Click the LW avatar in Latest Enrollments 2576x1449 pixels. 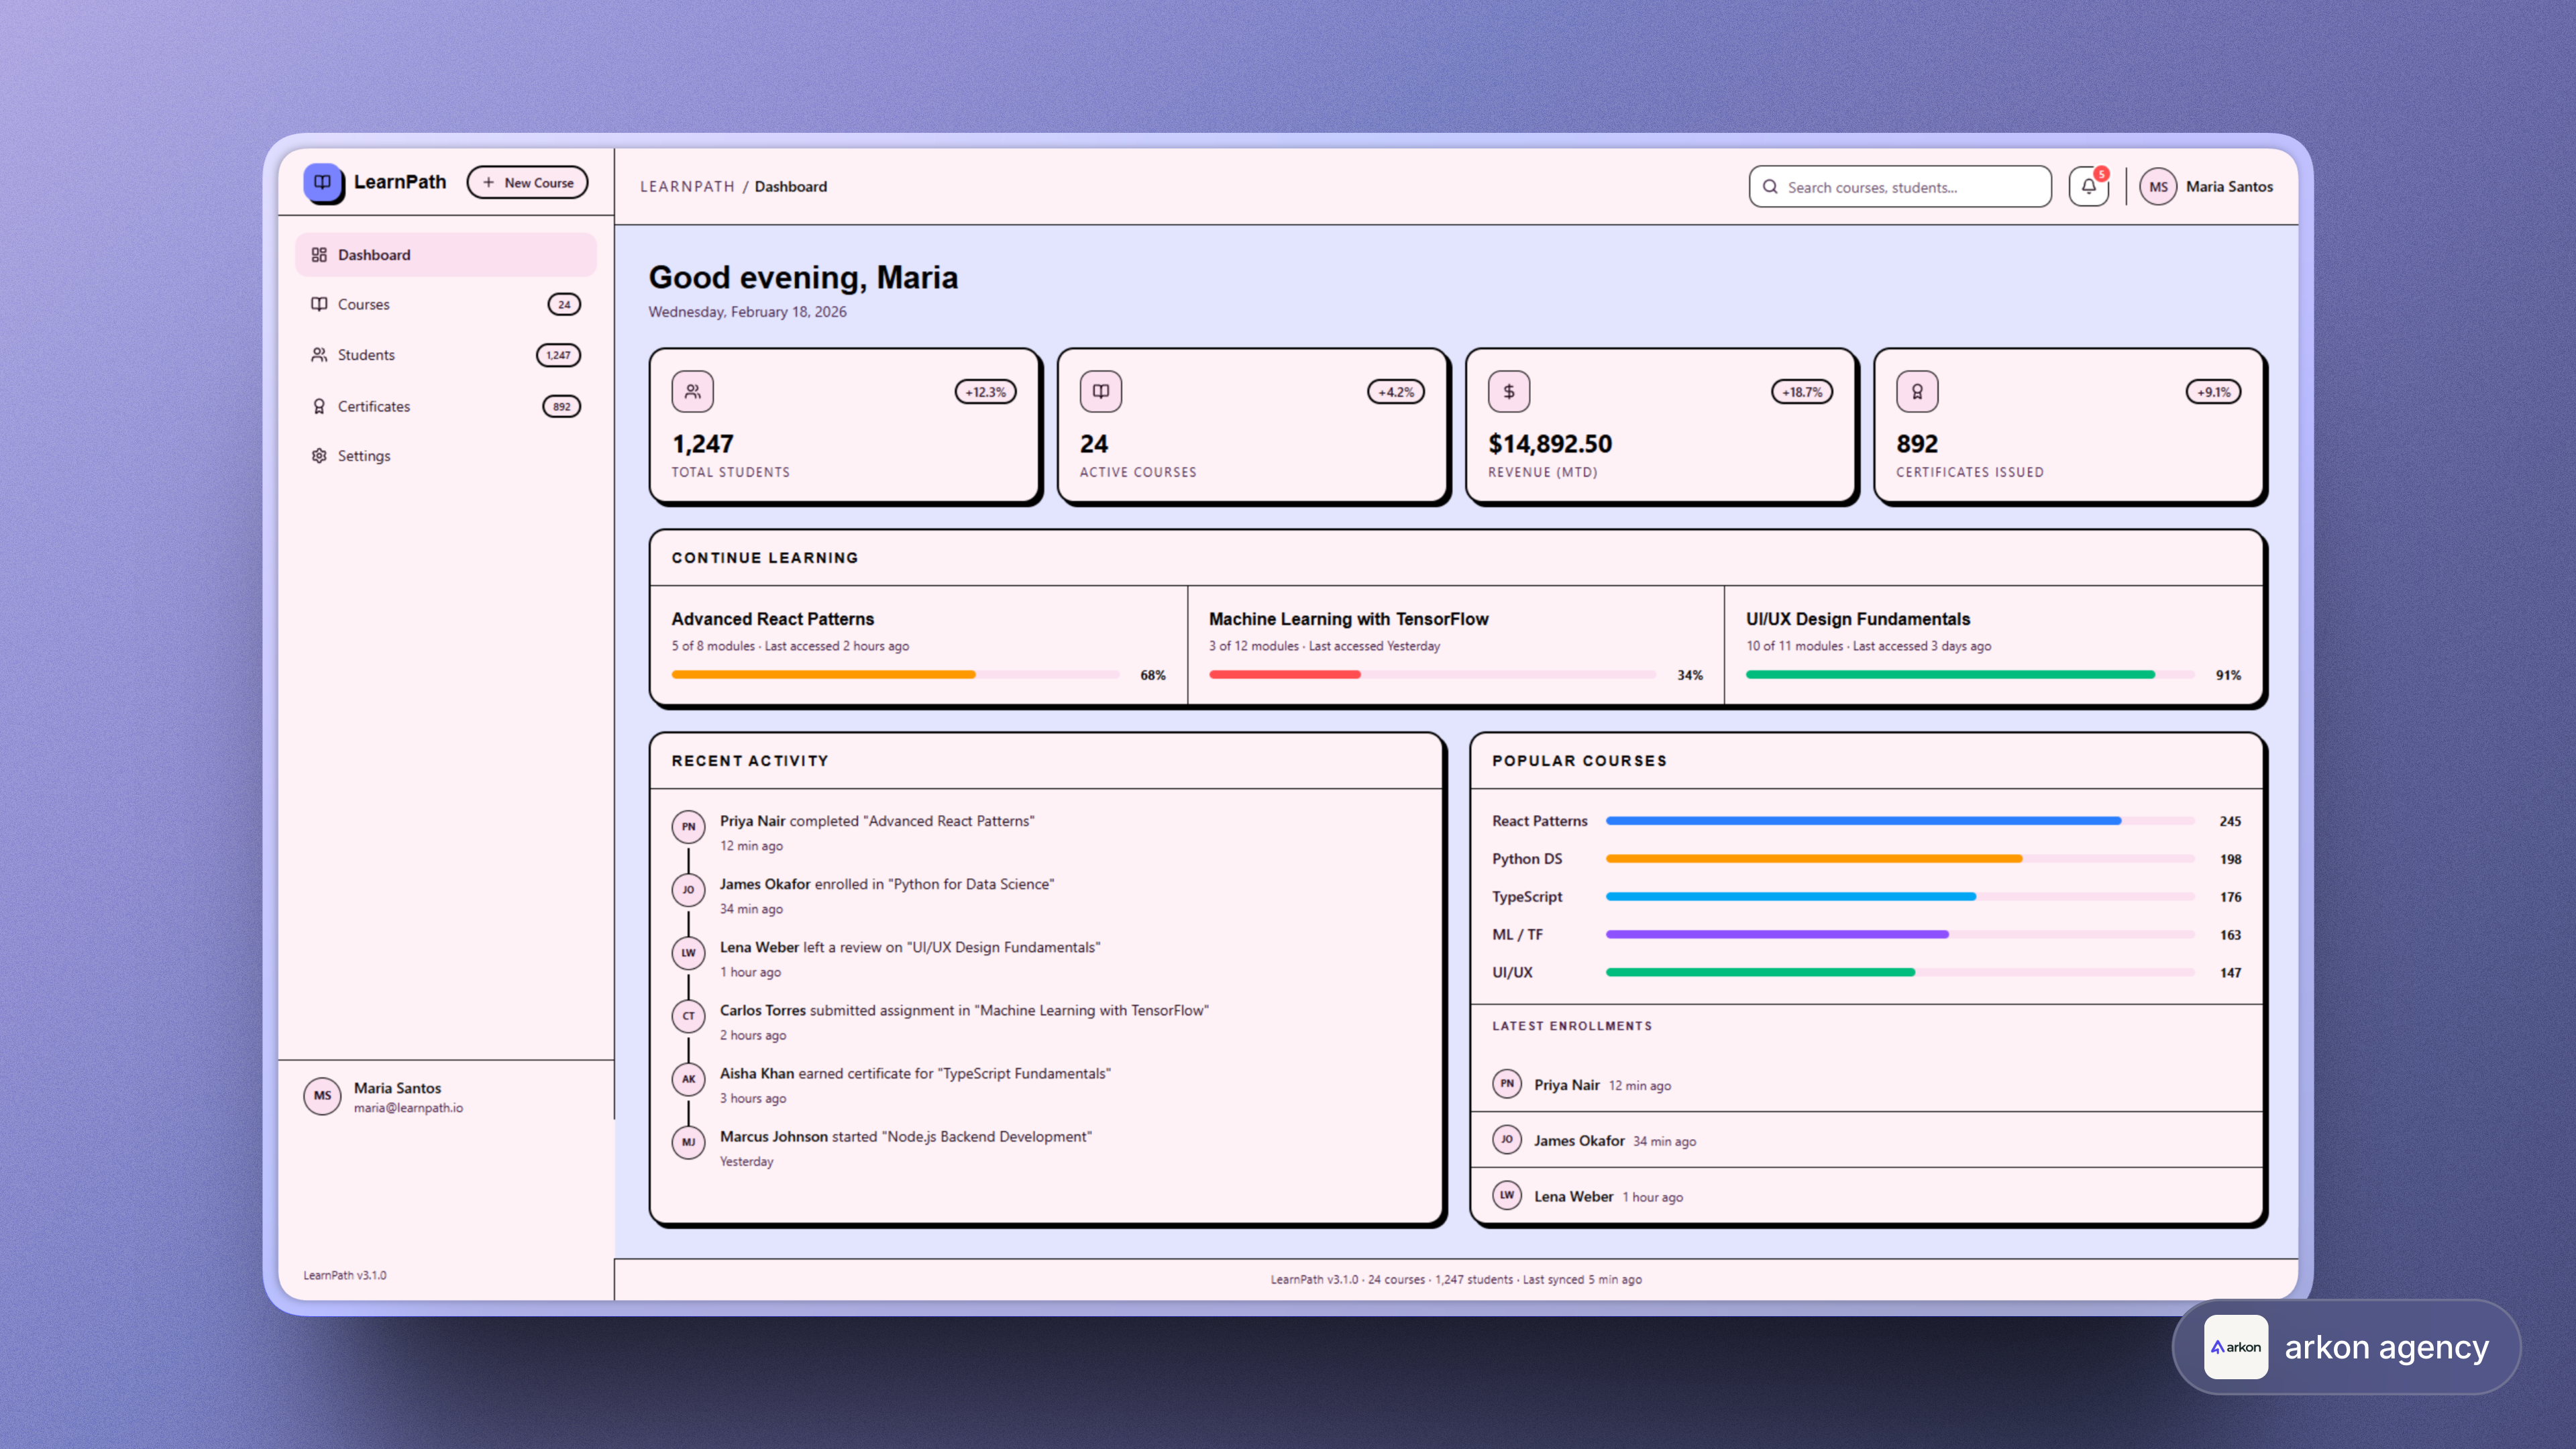(1507, 1196)
